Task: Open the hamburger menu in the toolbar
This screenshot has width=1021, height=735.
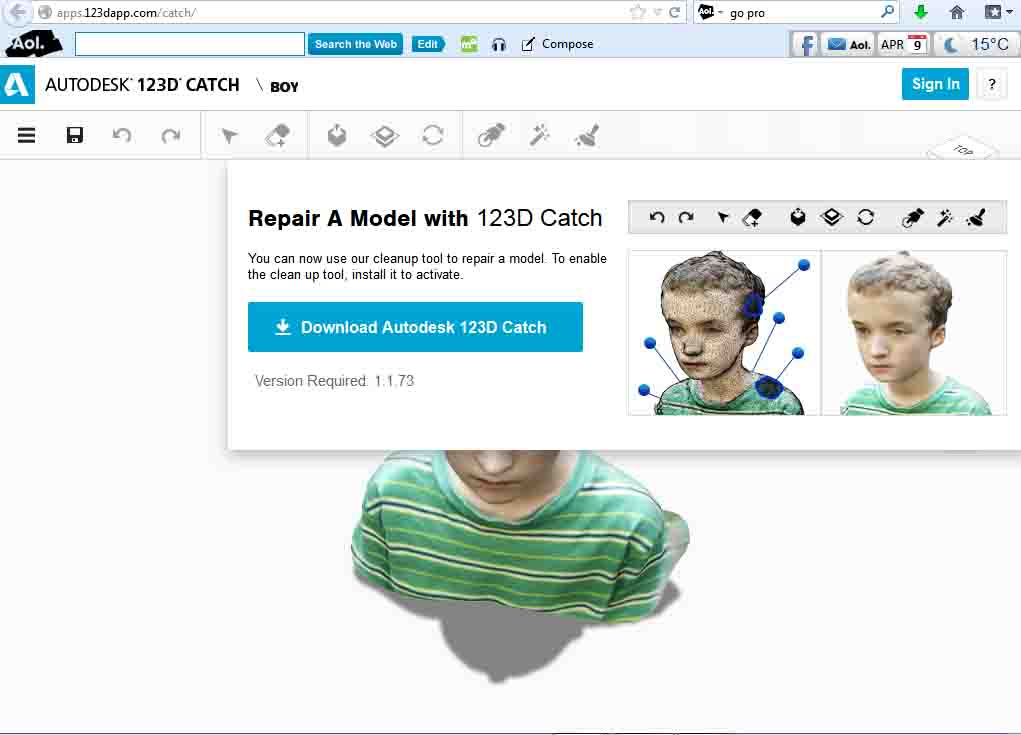Action: coord(26,135)
